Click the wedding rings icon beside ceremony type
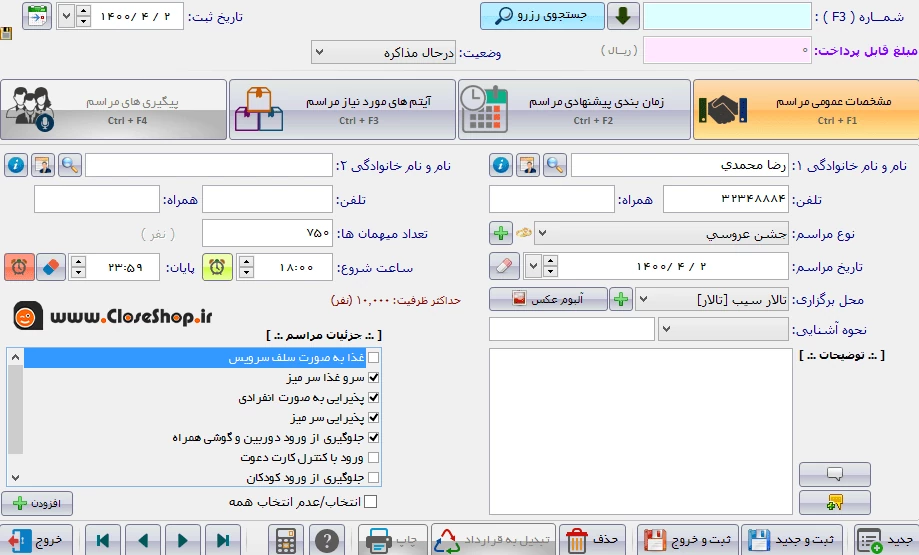 tap(524, 233)
